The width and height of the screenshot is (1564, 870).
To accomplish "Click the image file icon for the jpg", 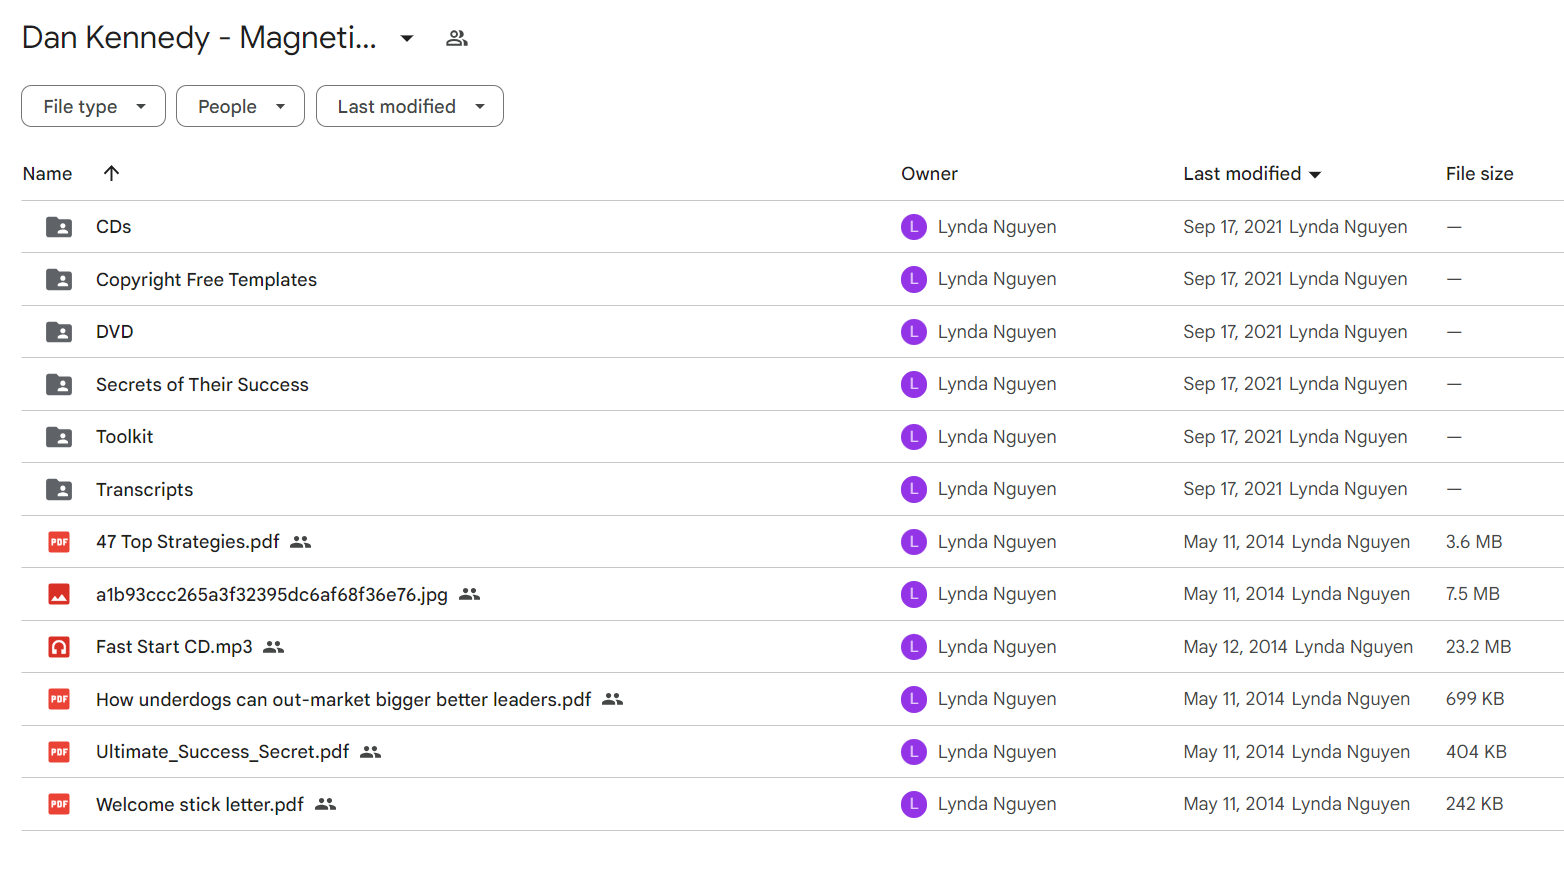I will point(59,594).
